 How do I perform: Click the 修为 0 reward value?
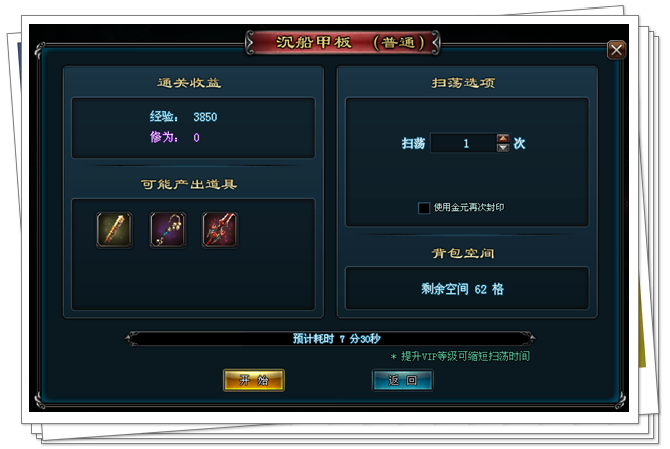pos(196,138)
